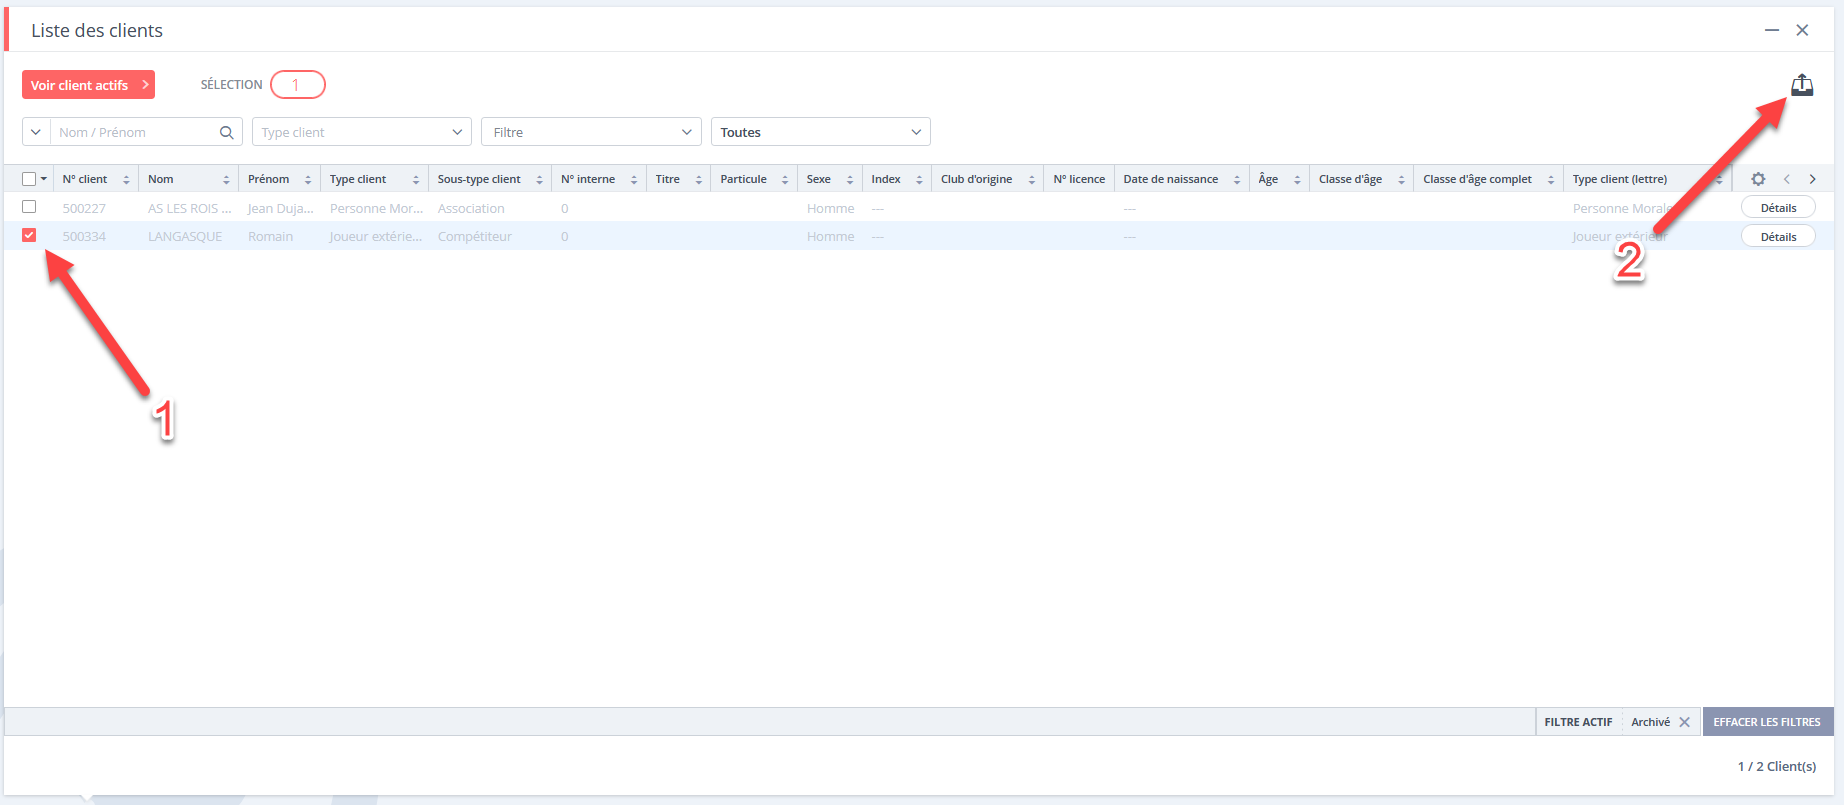Screen dimensions: 1844x805
Task: Sort by Âge column
Action: 1297,180
